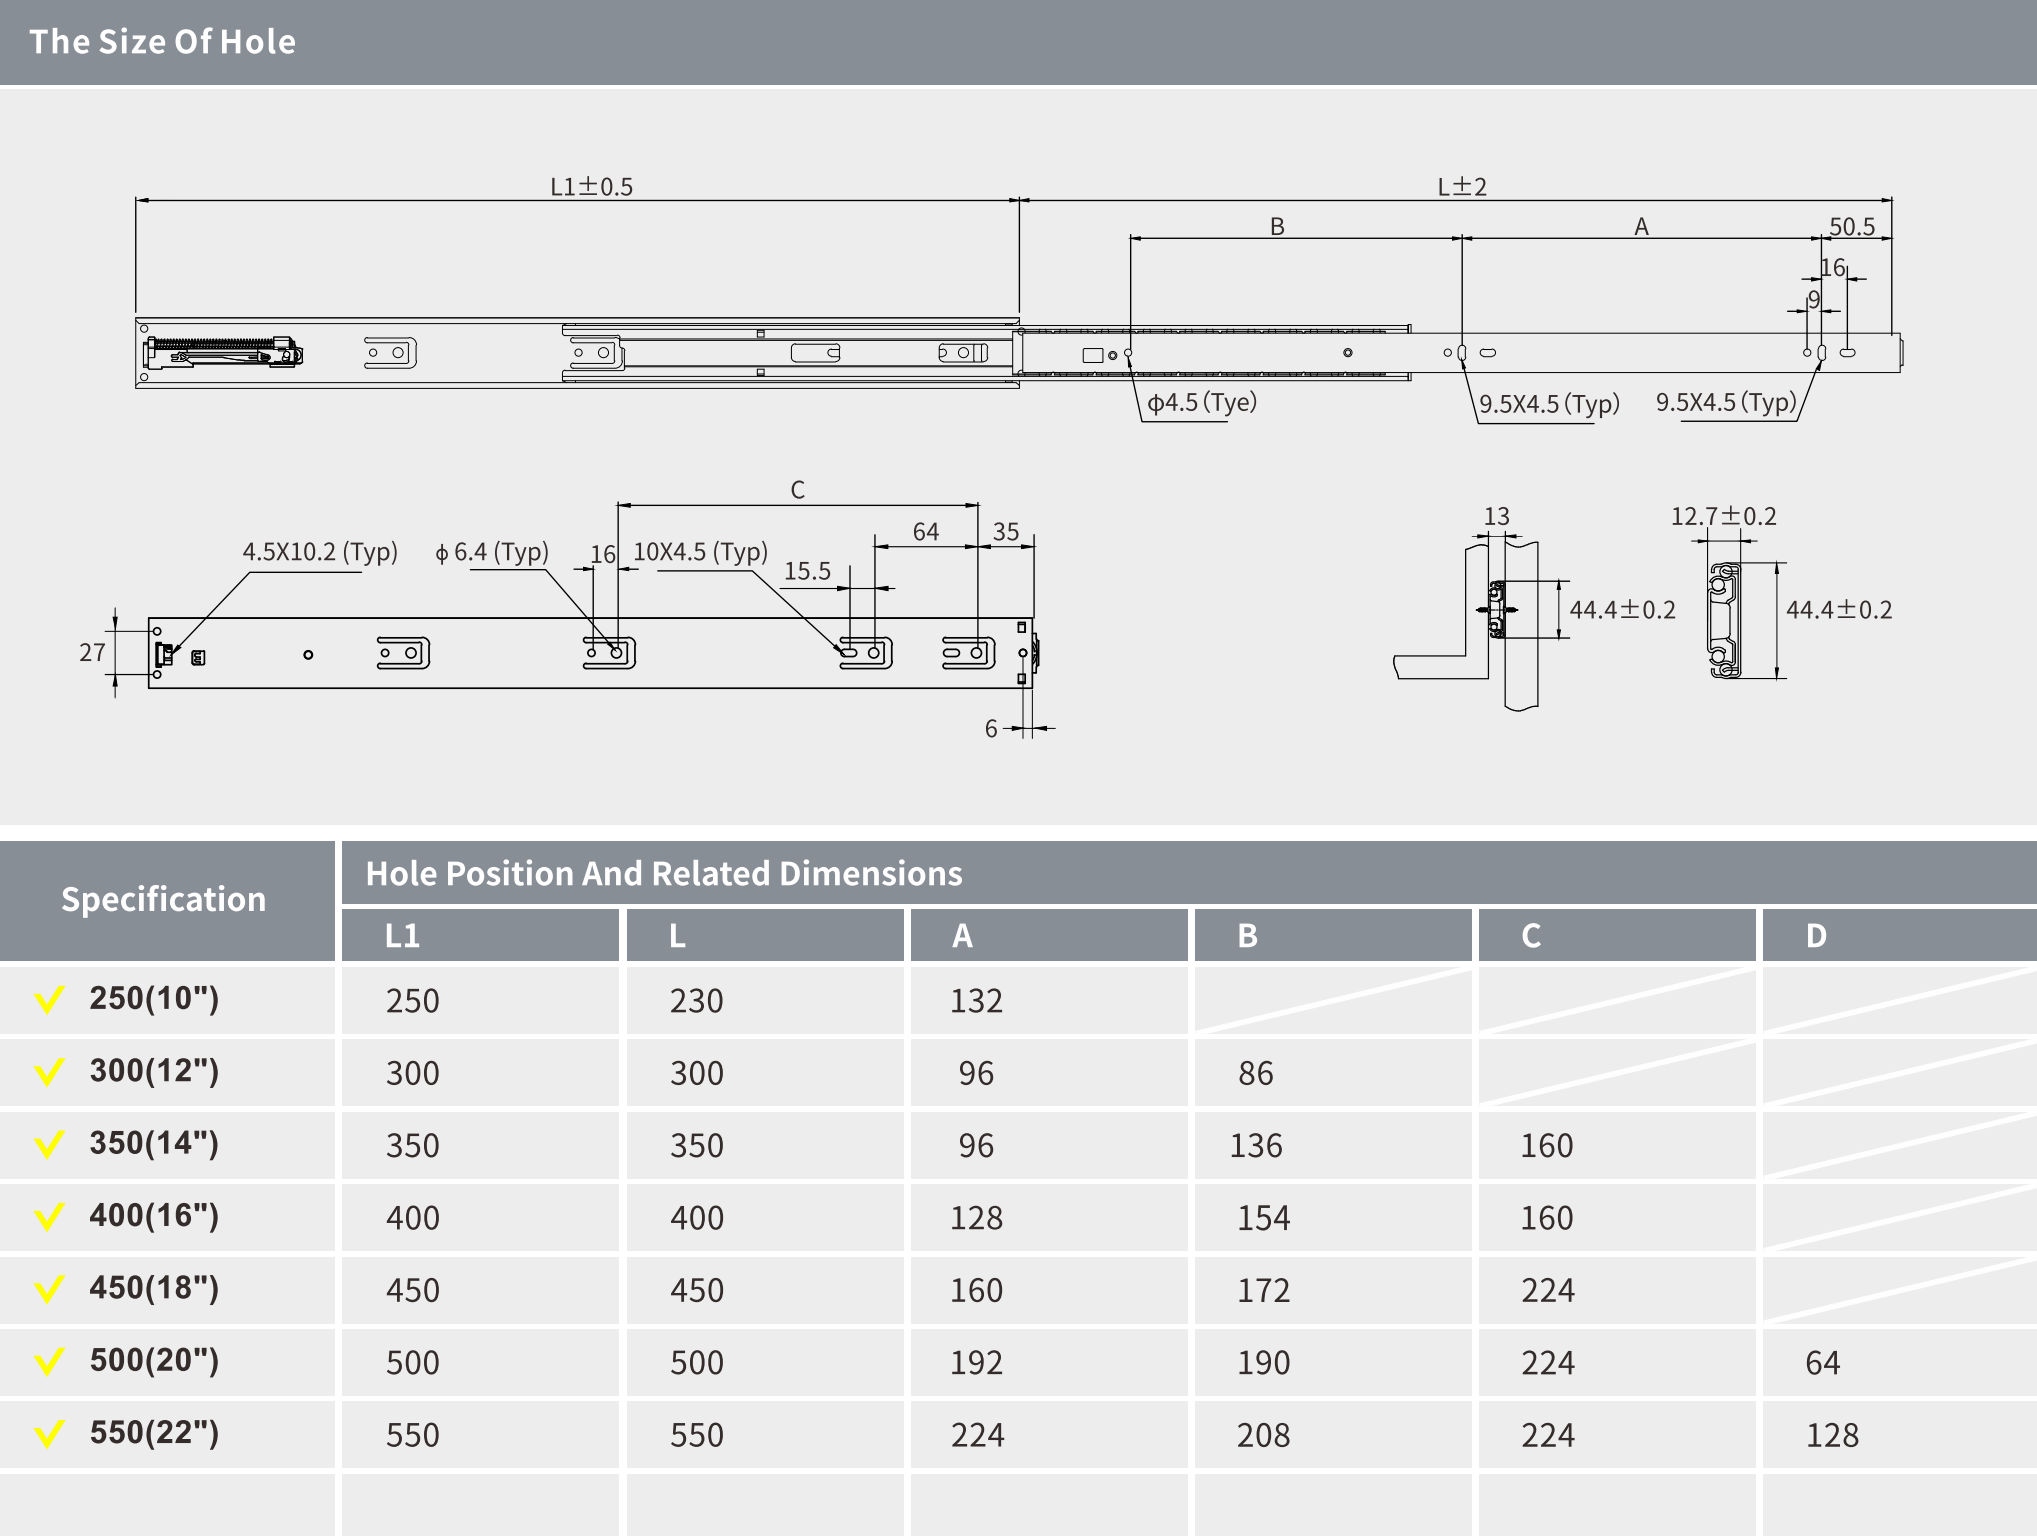Viewport: 2037px width, 1536px height.
Task: Click the yellow checkmark beside 350(14")
Action: pos(49,1144)
